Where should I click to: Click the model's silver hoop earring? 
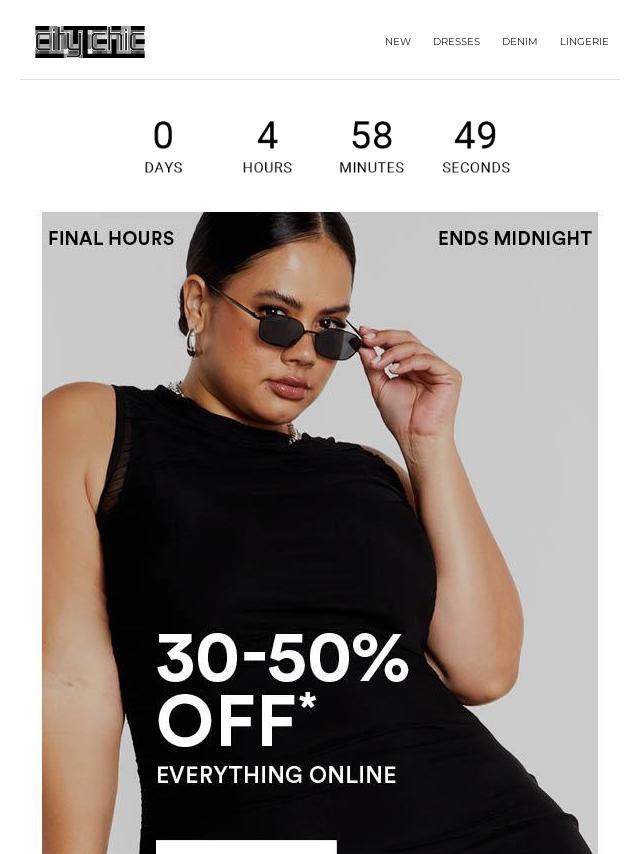pyautogui.click(x=192, y=343)
